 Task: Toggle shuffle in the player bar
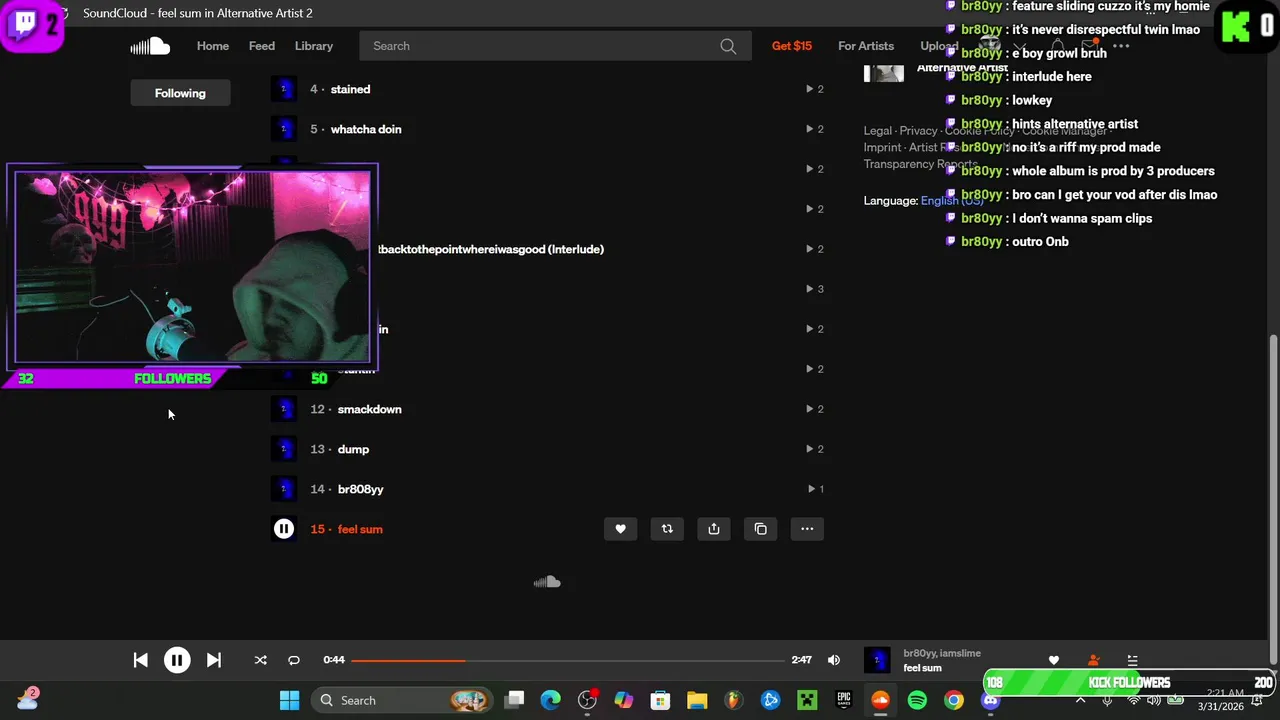[260, 660]
